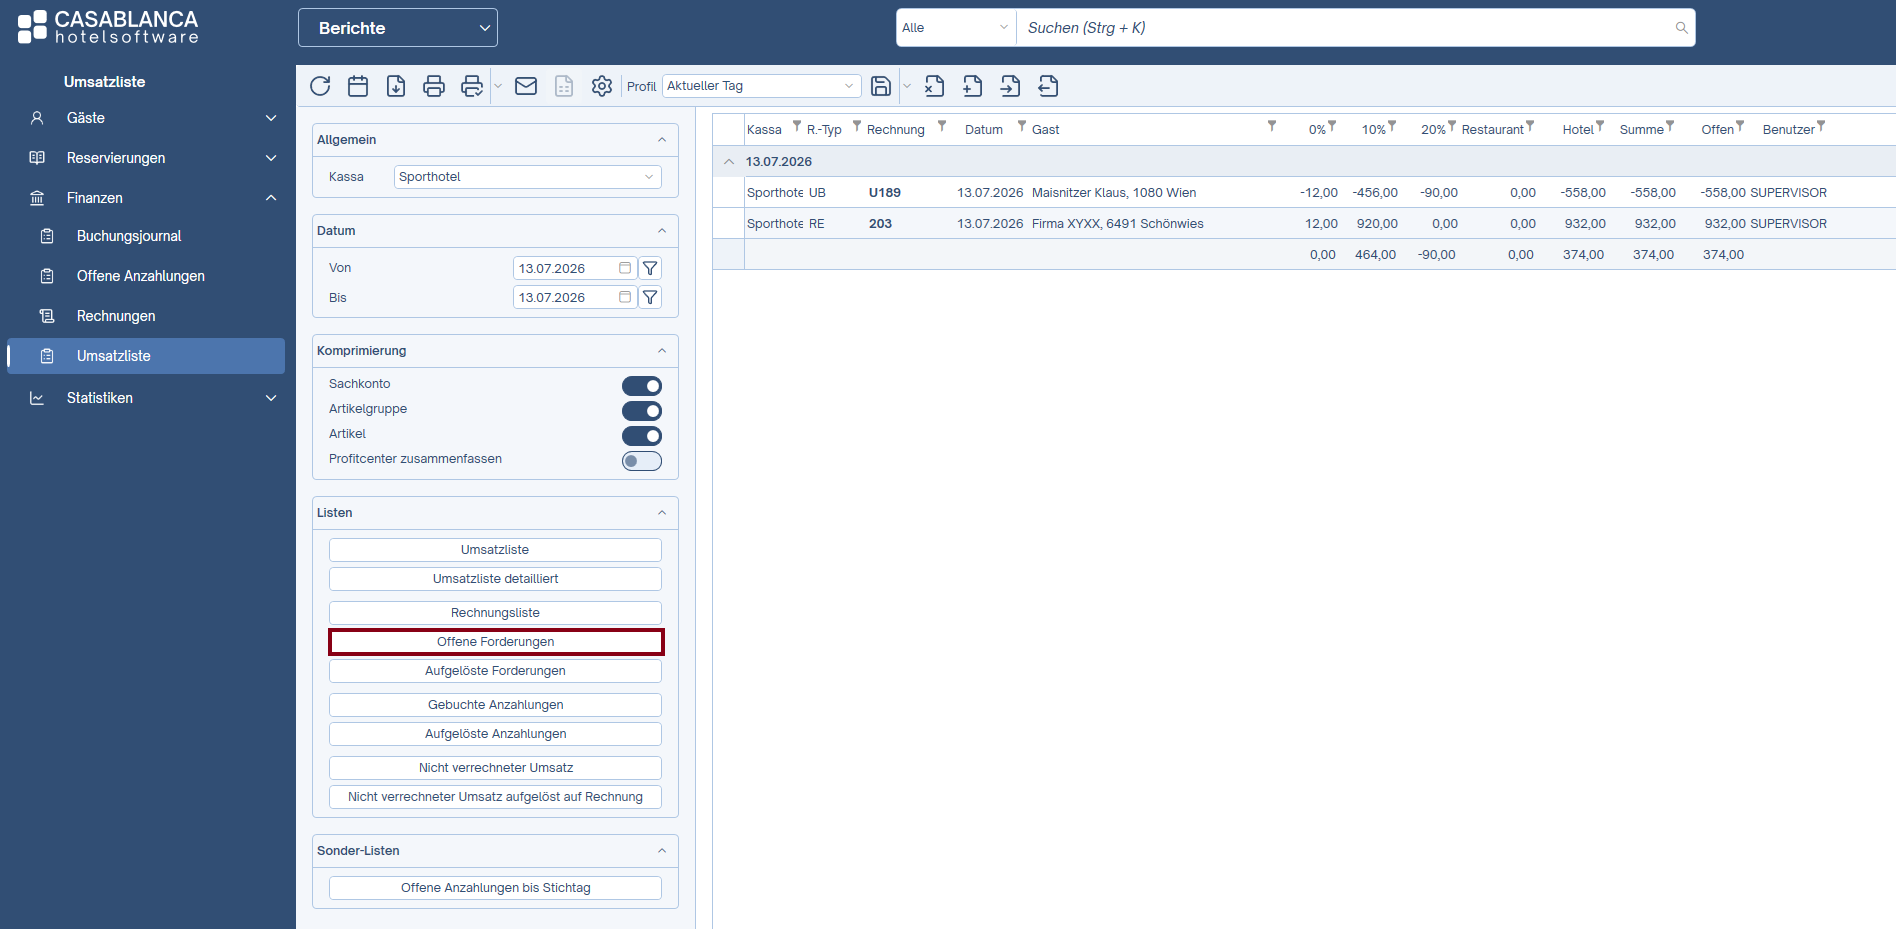Screen dimensions: 1896x929
Task: Enable Profitcenter zusammenfassen toggle
Action: click(x=642, y=461)
